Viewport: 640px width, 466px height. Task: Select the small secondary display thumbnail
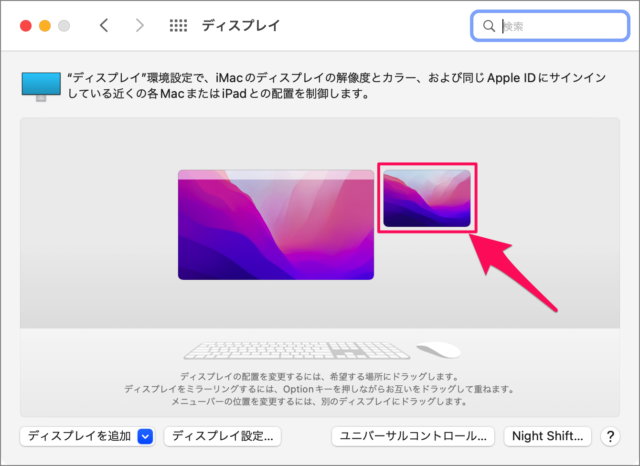point(427,198)
